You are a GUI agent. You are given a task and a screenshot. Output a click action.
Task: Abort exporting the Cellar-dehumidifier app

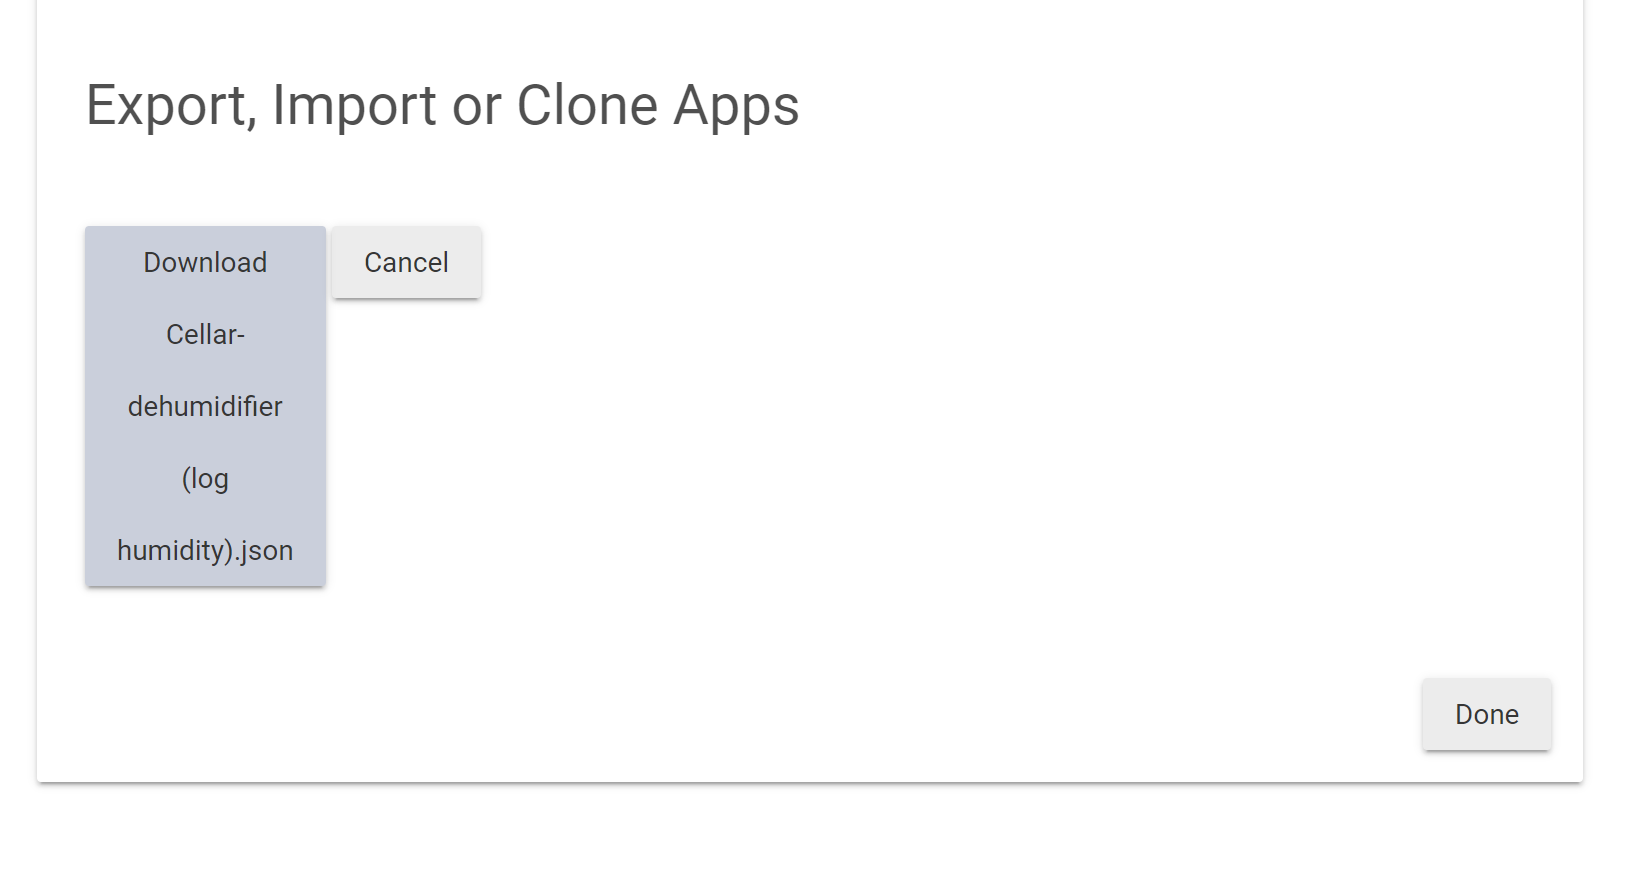point(405,262)
